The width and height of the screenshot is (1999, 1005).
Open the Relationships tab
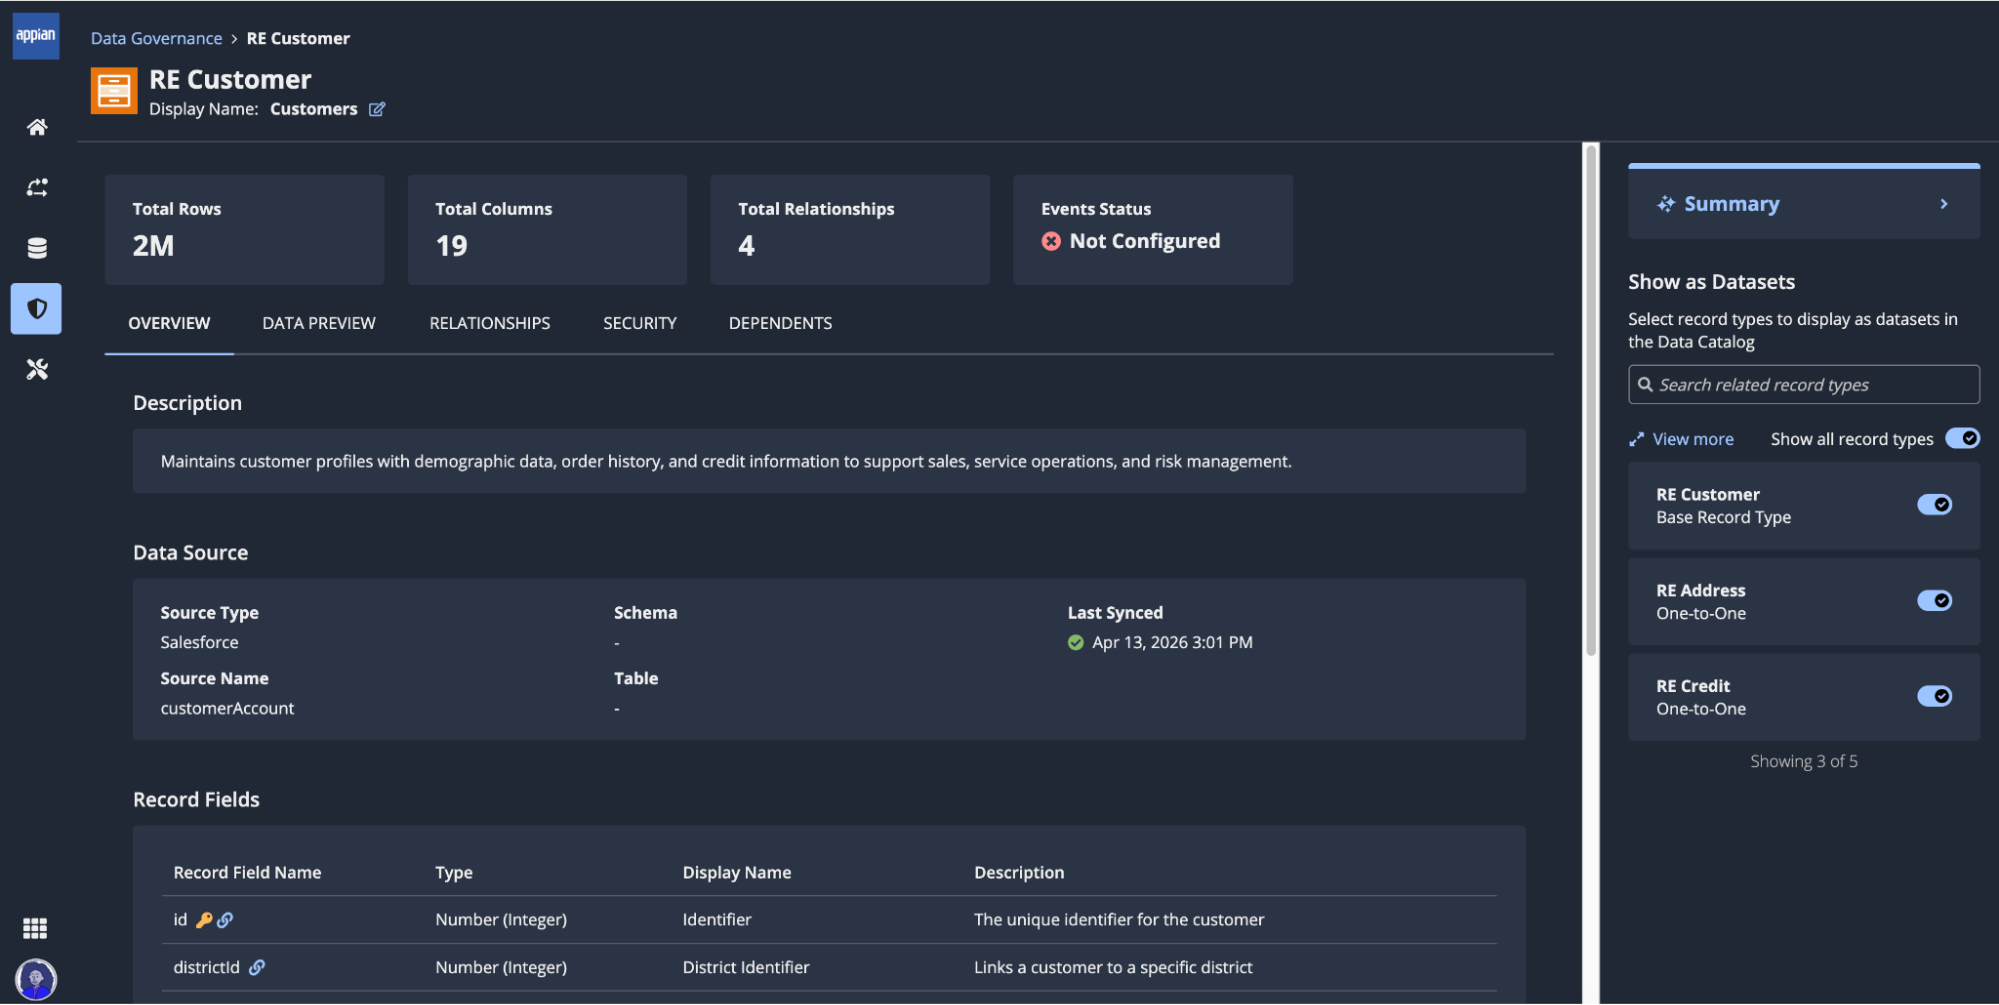click(x=490, y=323)
